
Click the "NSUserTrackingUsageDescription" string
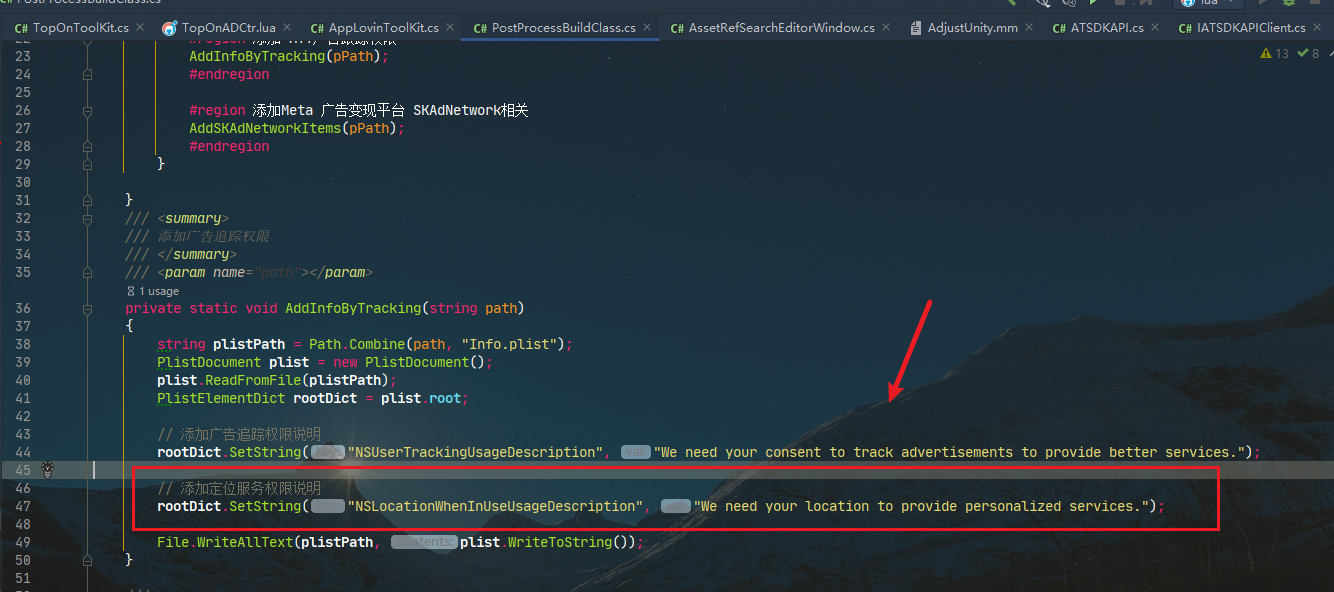[x=475, y=452]
